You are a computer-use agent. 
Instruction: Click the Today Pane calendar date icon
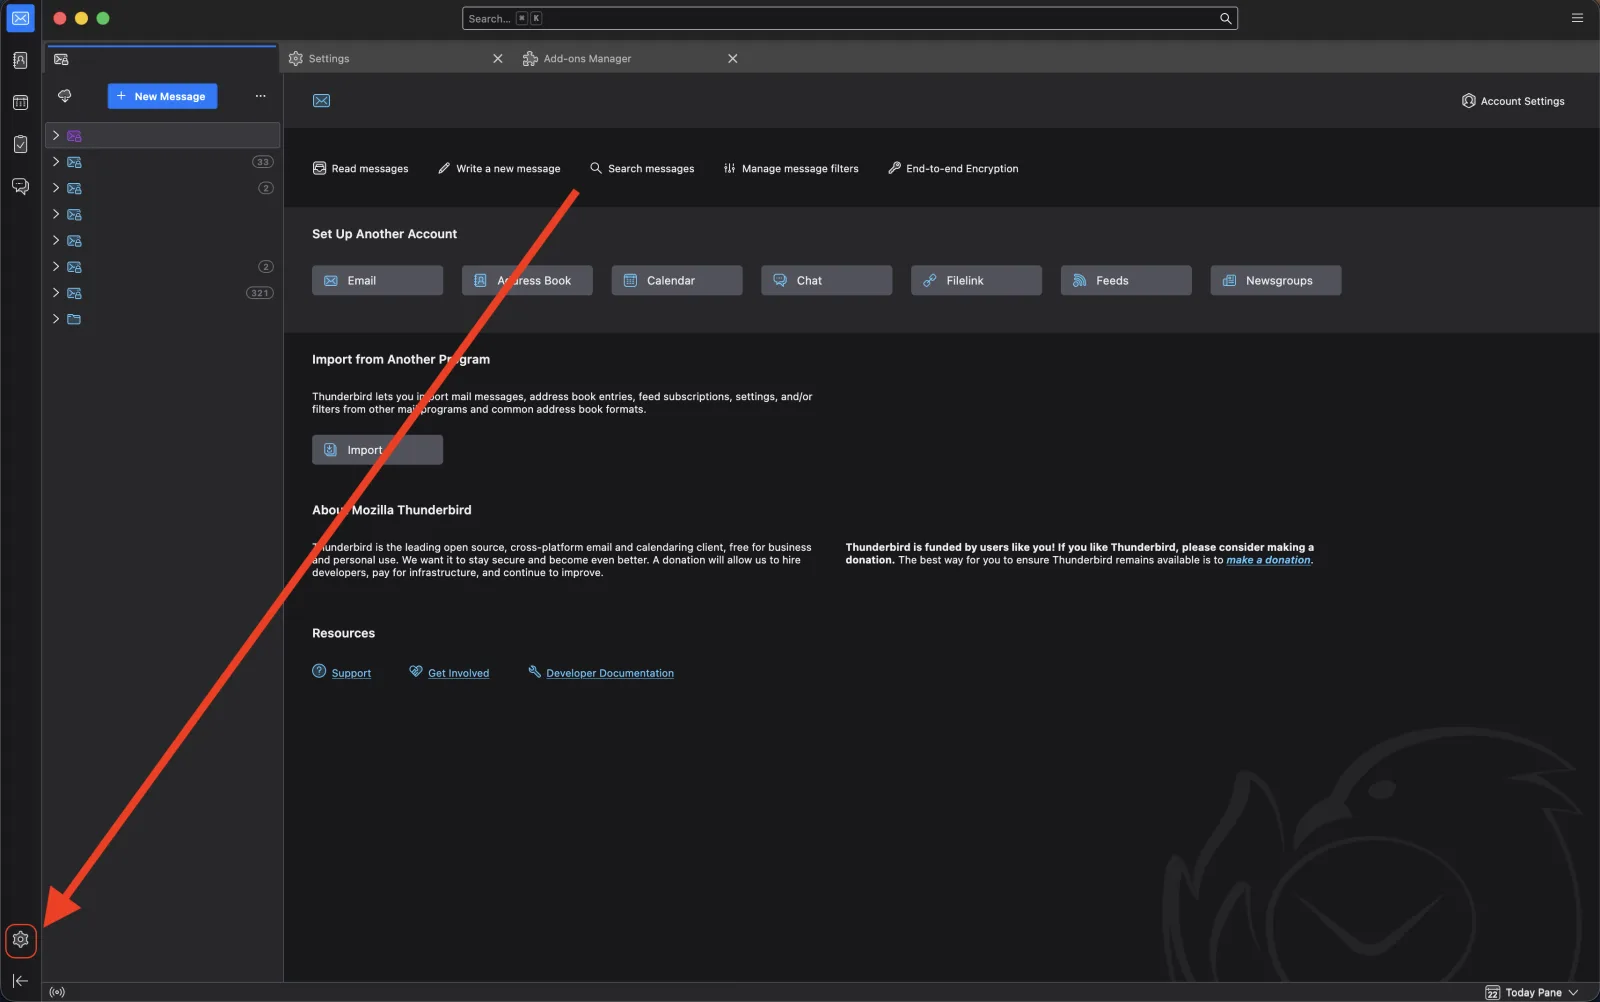pos(1492,992)
